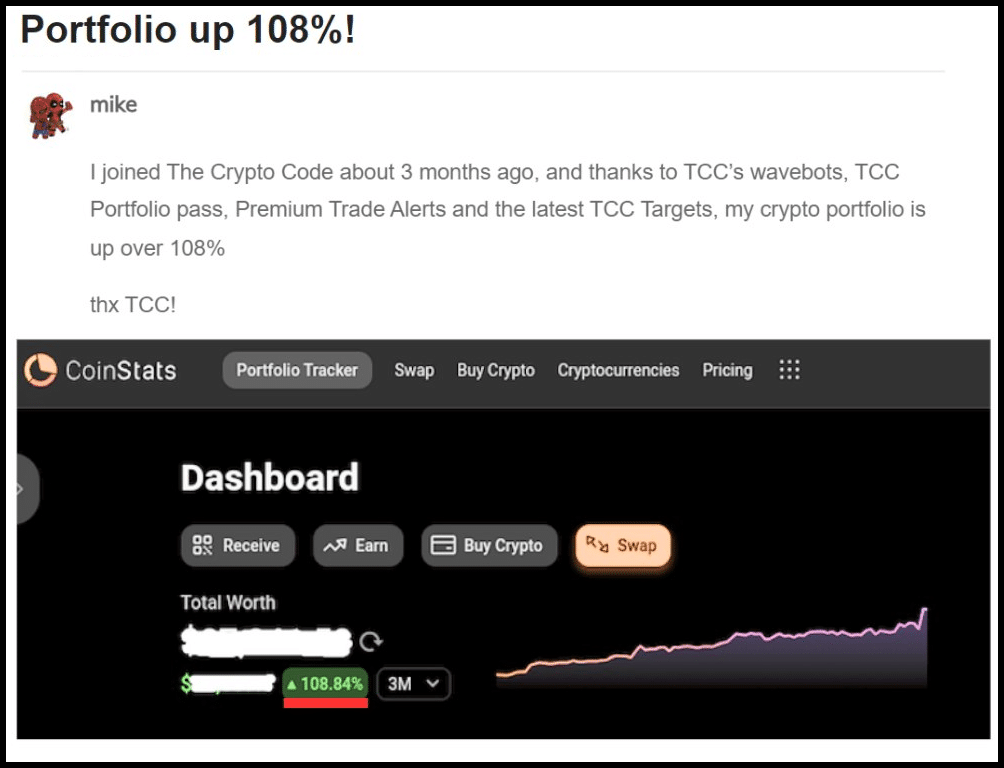1004x768 pixels.
Task: Click the Receive QR code button
Action: (238, 545)
